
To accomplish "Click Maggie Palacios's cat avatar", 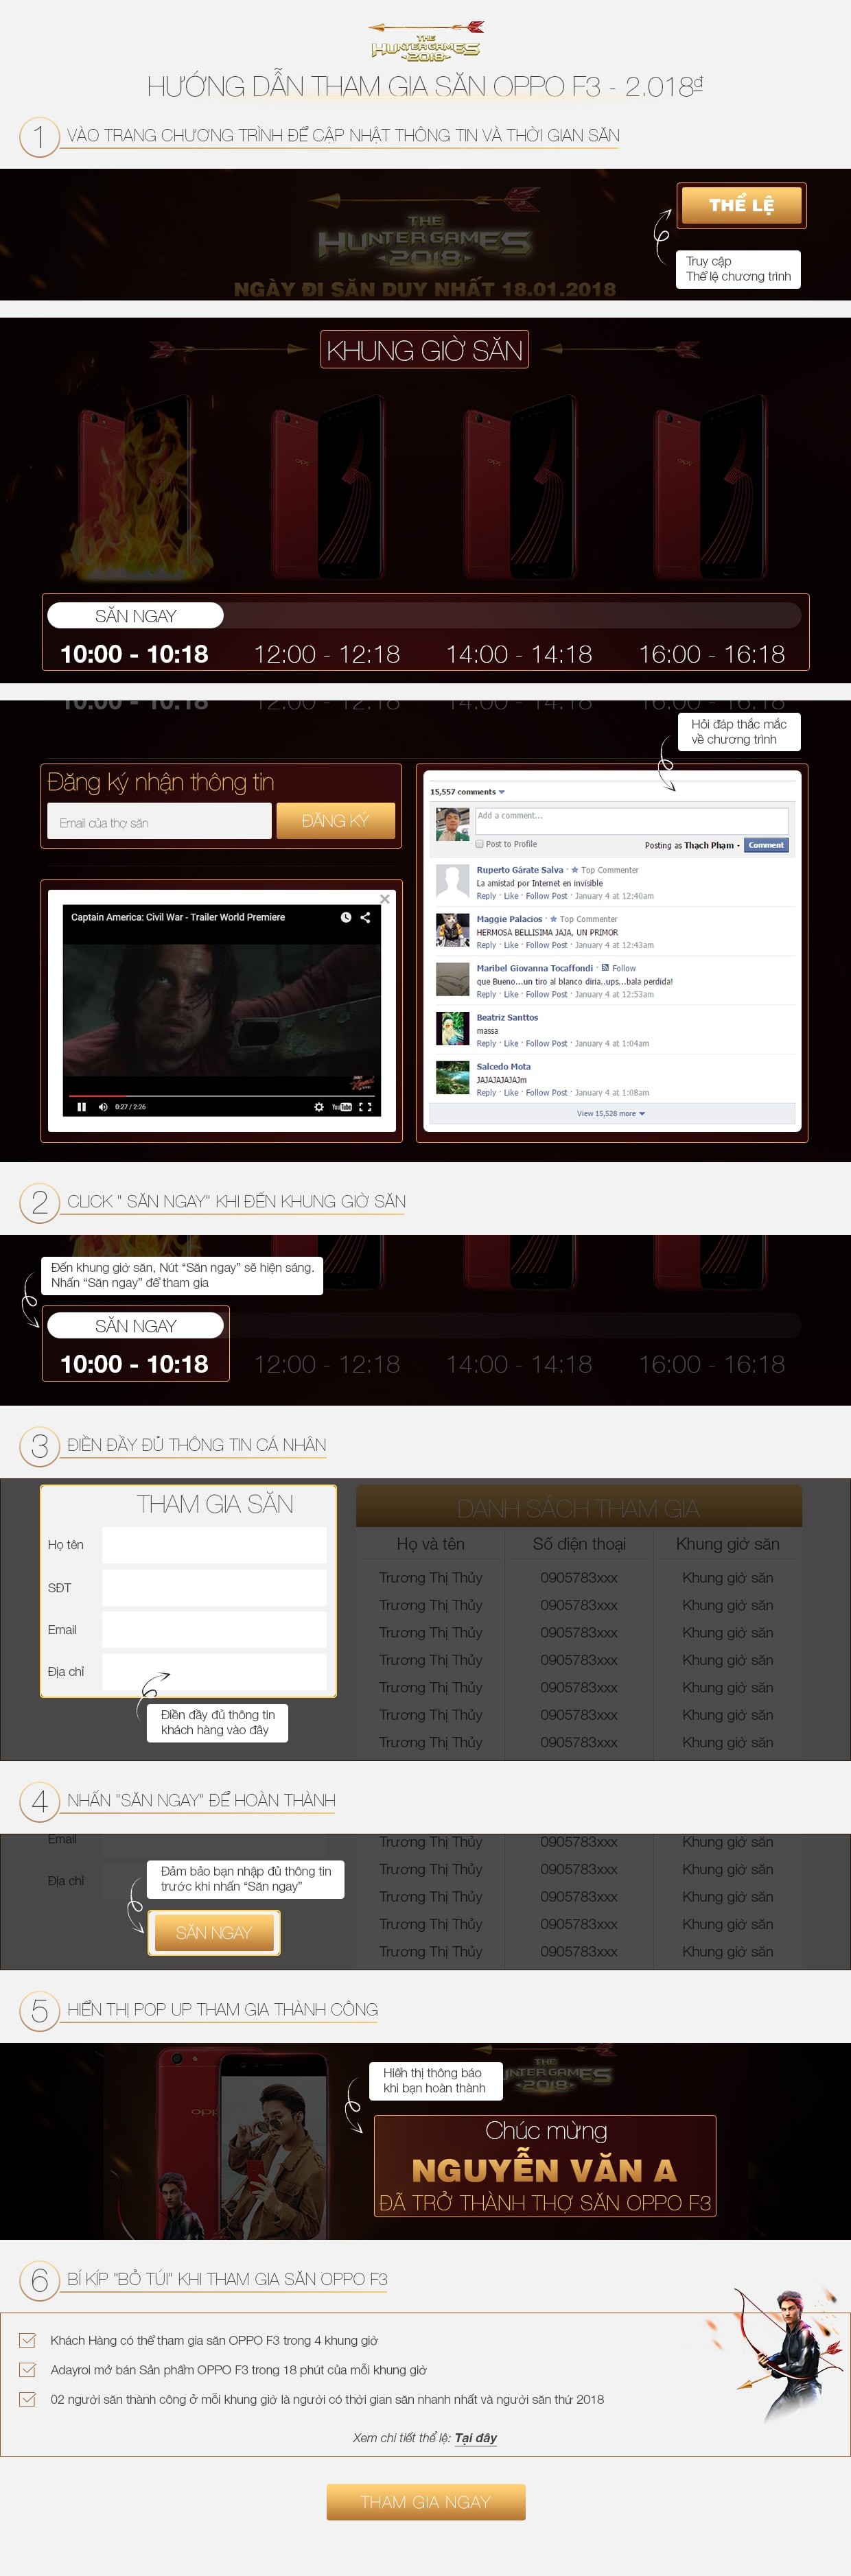I will click(x=453, y=930).
